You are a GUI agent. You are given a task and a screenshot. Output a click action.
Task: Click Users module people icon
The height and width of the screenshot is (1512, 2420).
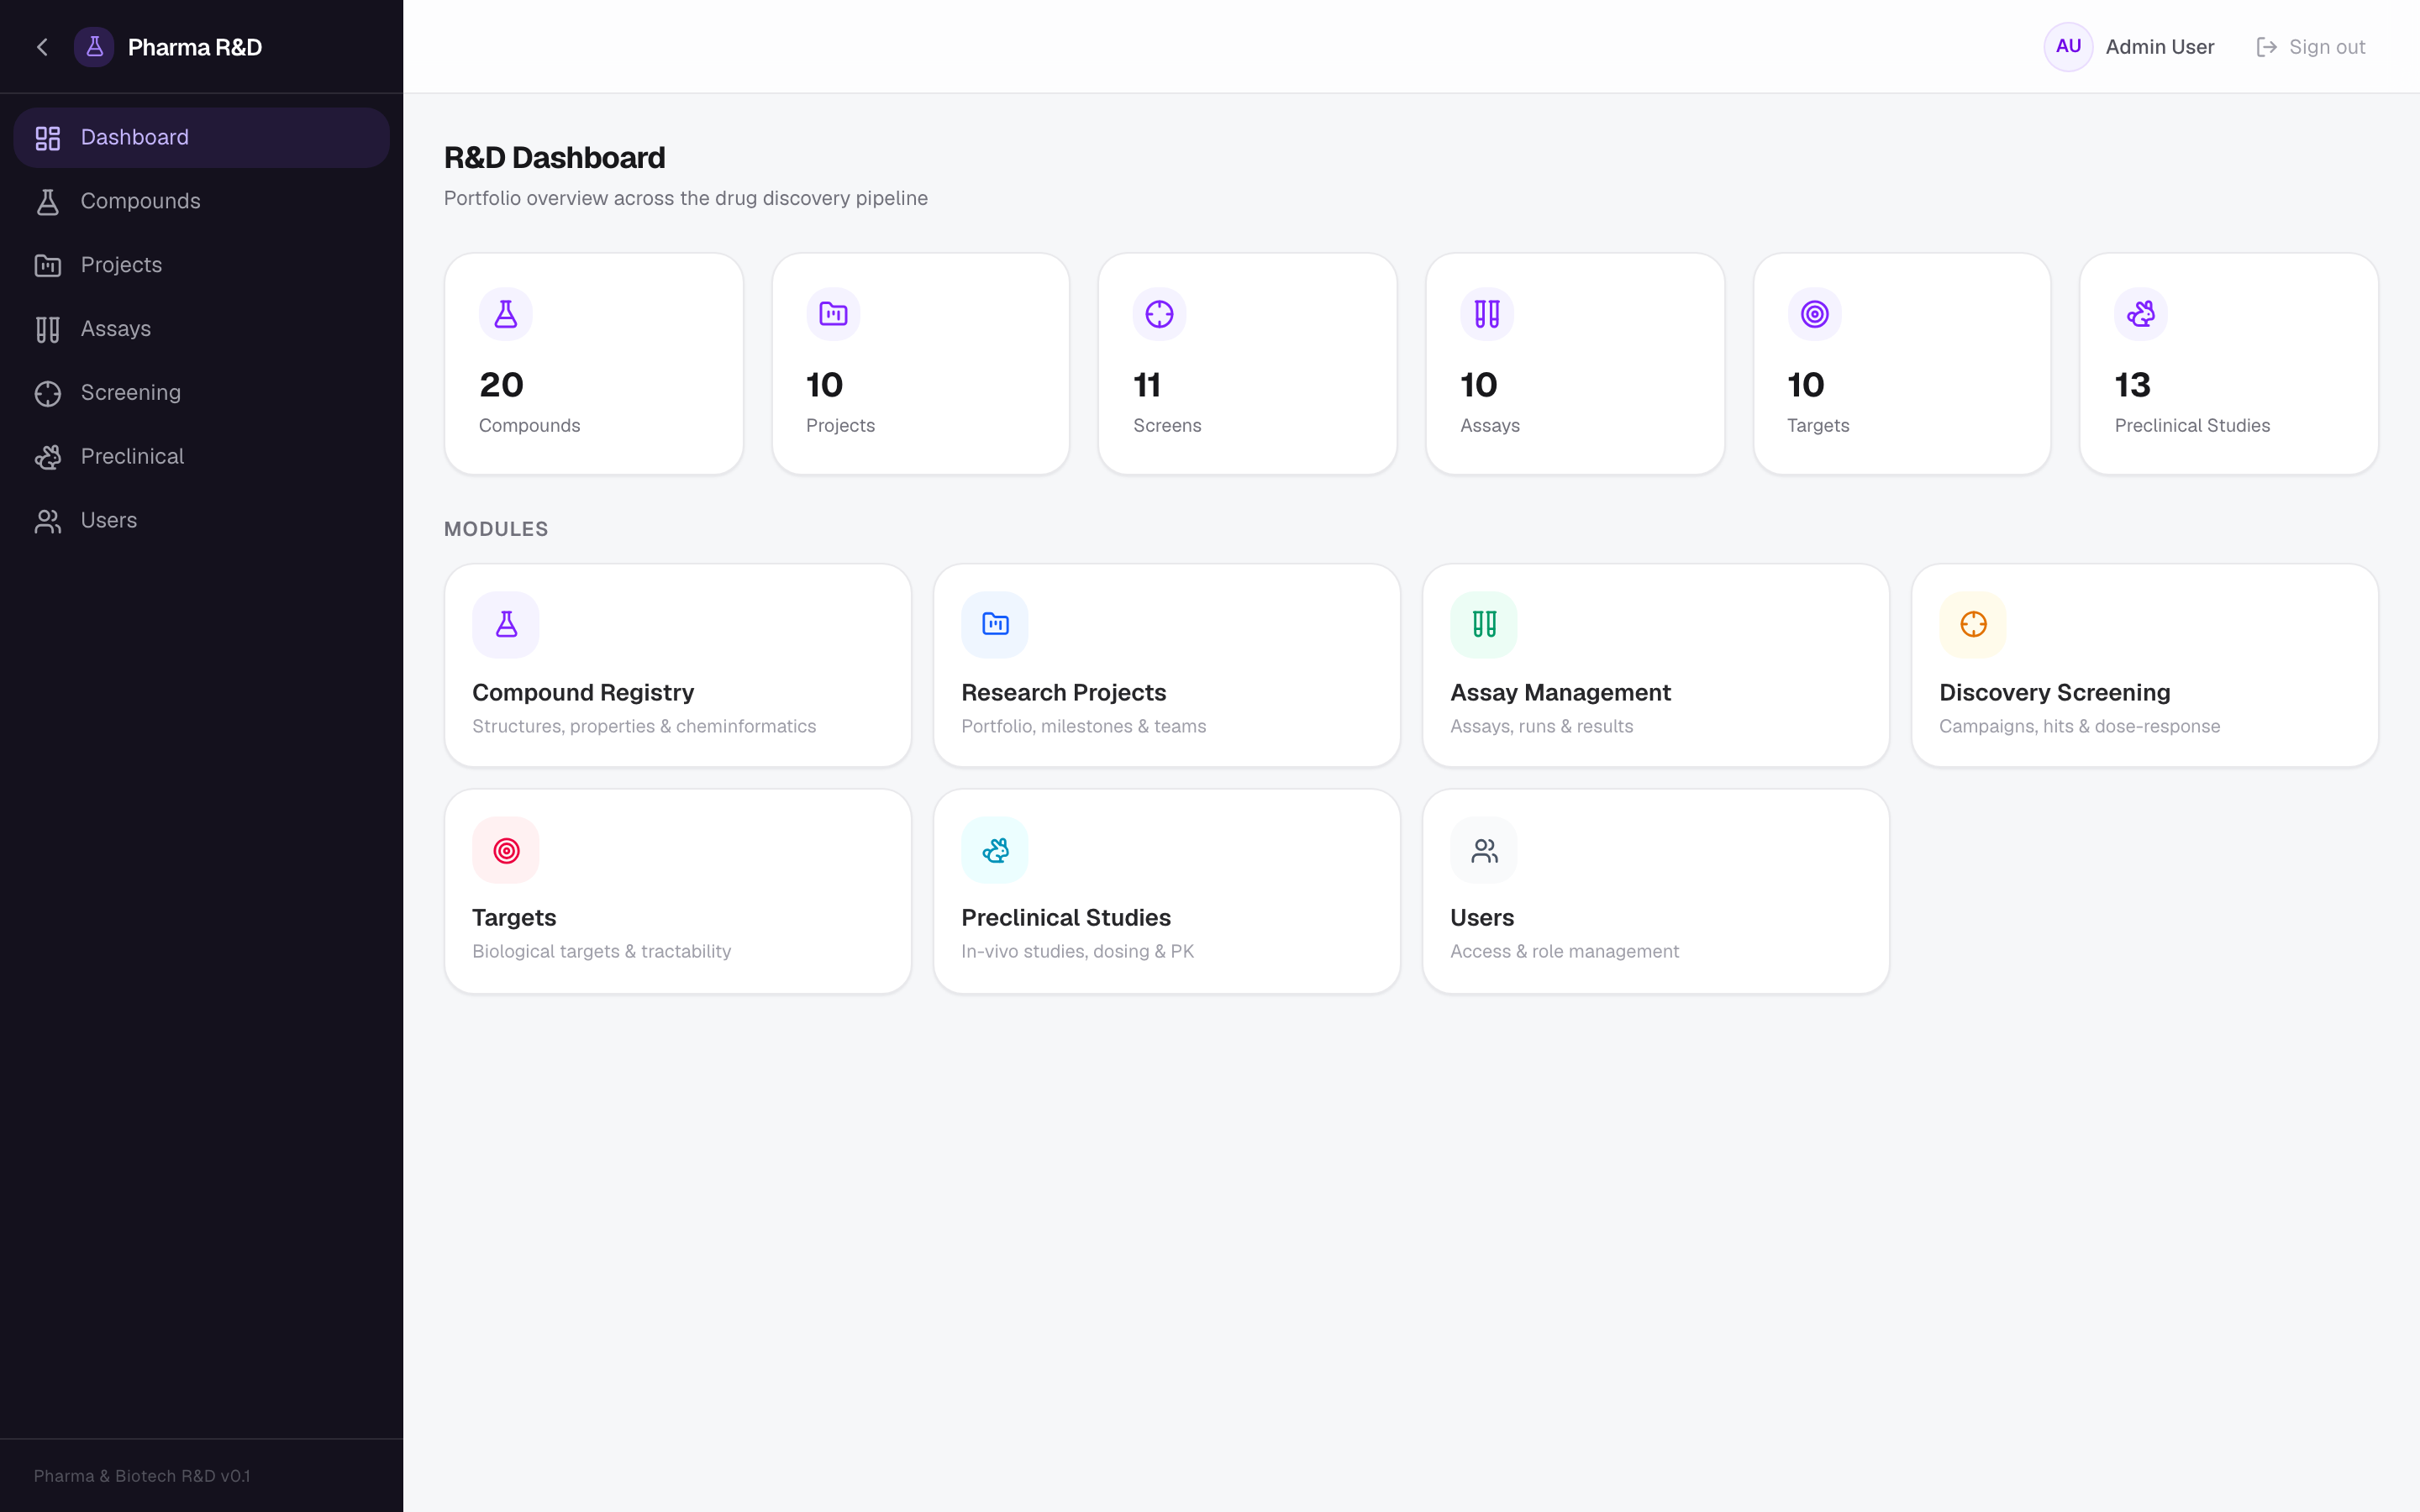pos(1484,851)
